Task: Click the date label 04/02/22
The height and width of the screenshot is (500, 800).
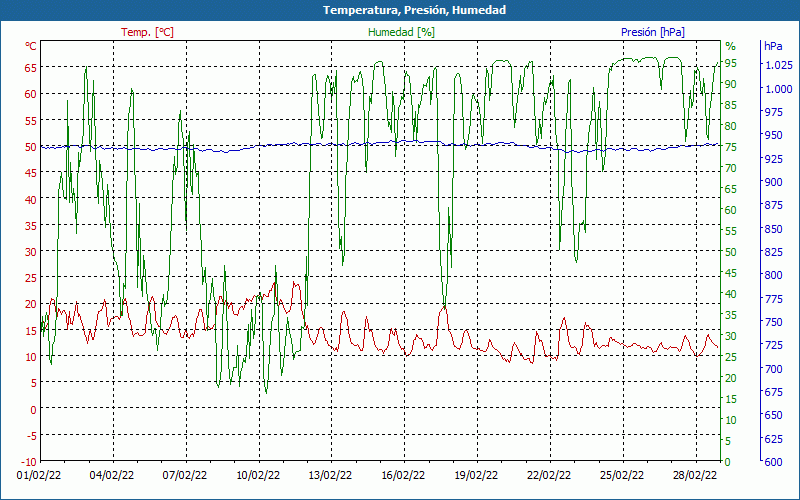Action: click(112, 476)
